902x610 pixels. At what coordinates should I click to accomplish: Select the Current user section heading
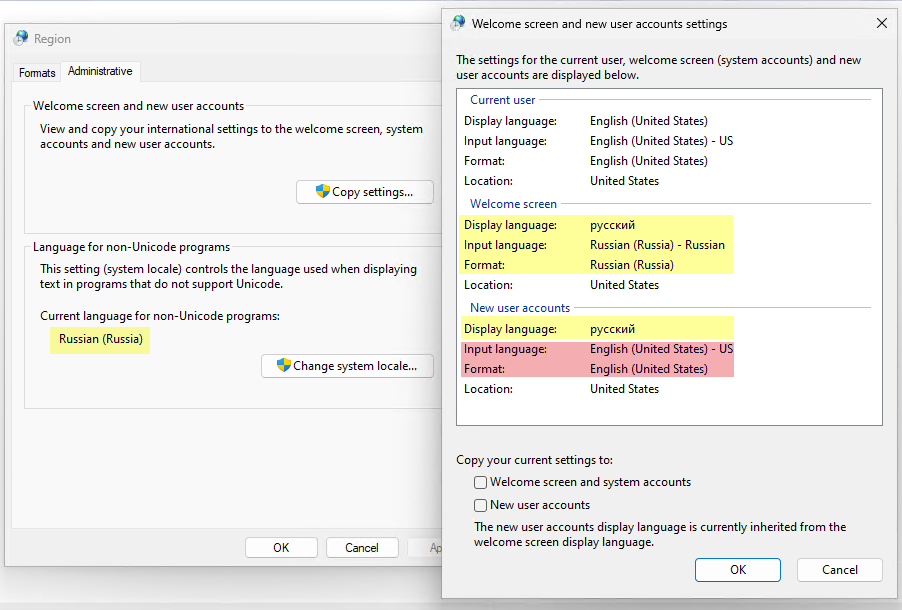(503, 100)
